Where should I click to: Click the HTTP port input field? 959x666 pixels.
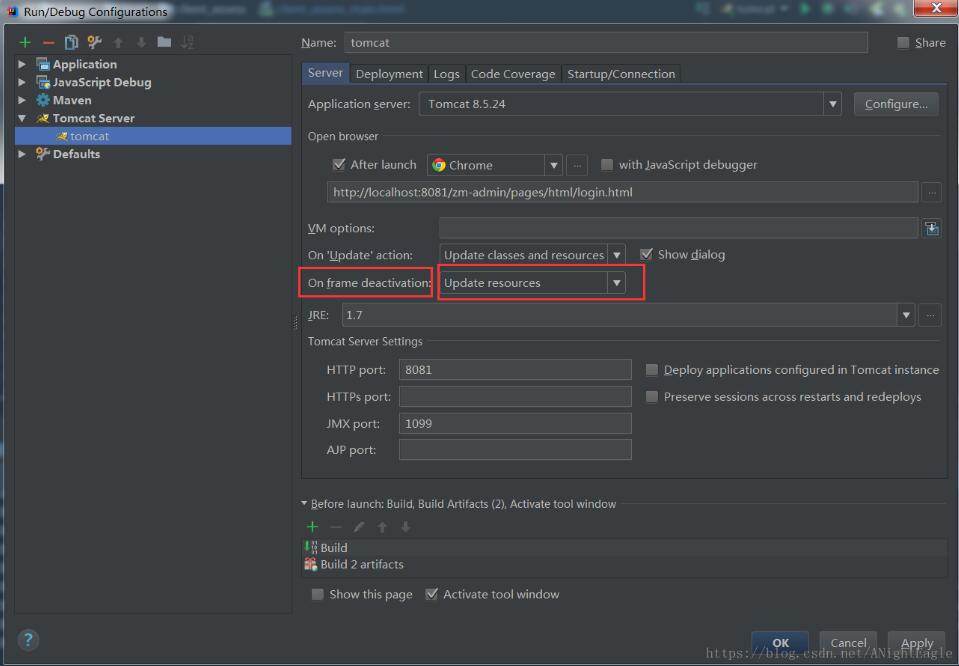coord(514,370)
